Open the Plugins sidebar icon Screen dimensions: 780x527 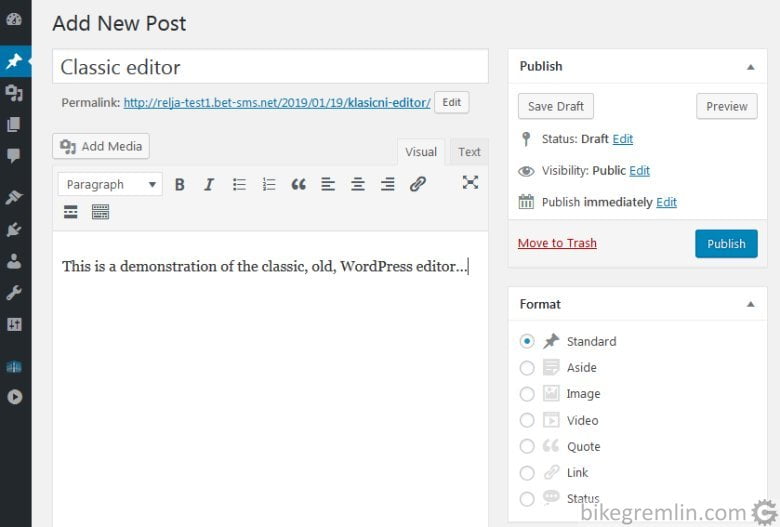[x=14, y=229]
